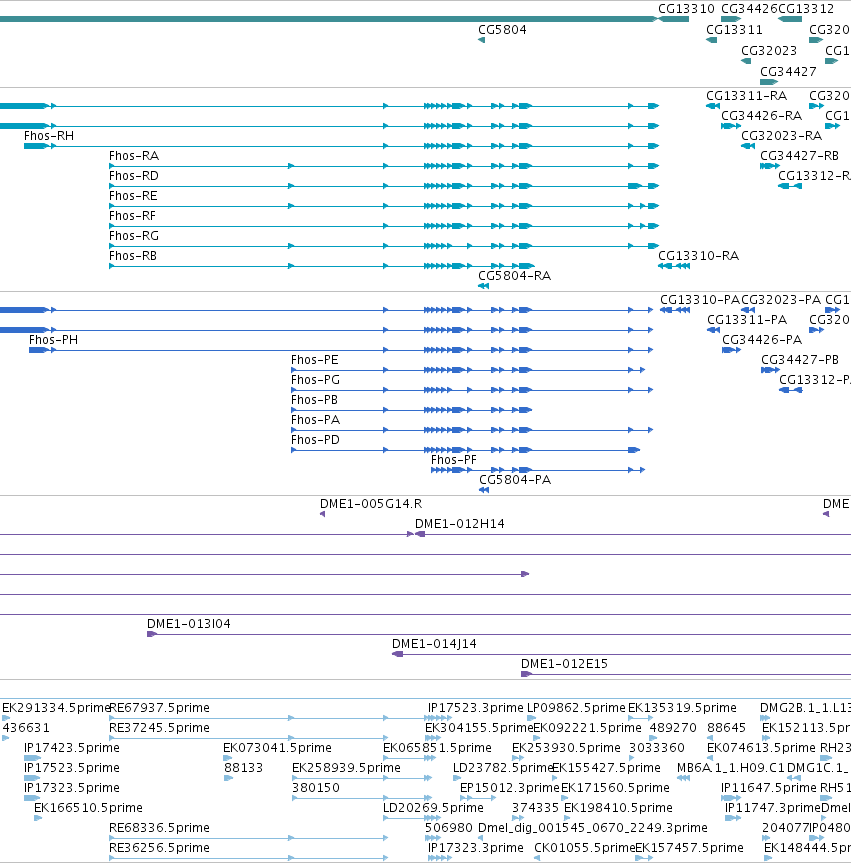
Task: Select the EK135319.5prime EST label
Action: point(682,708)
